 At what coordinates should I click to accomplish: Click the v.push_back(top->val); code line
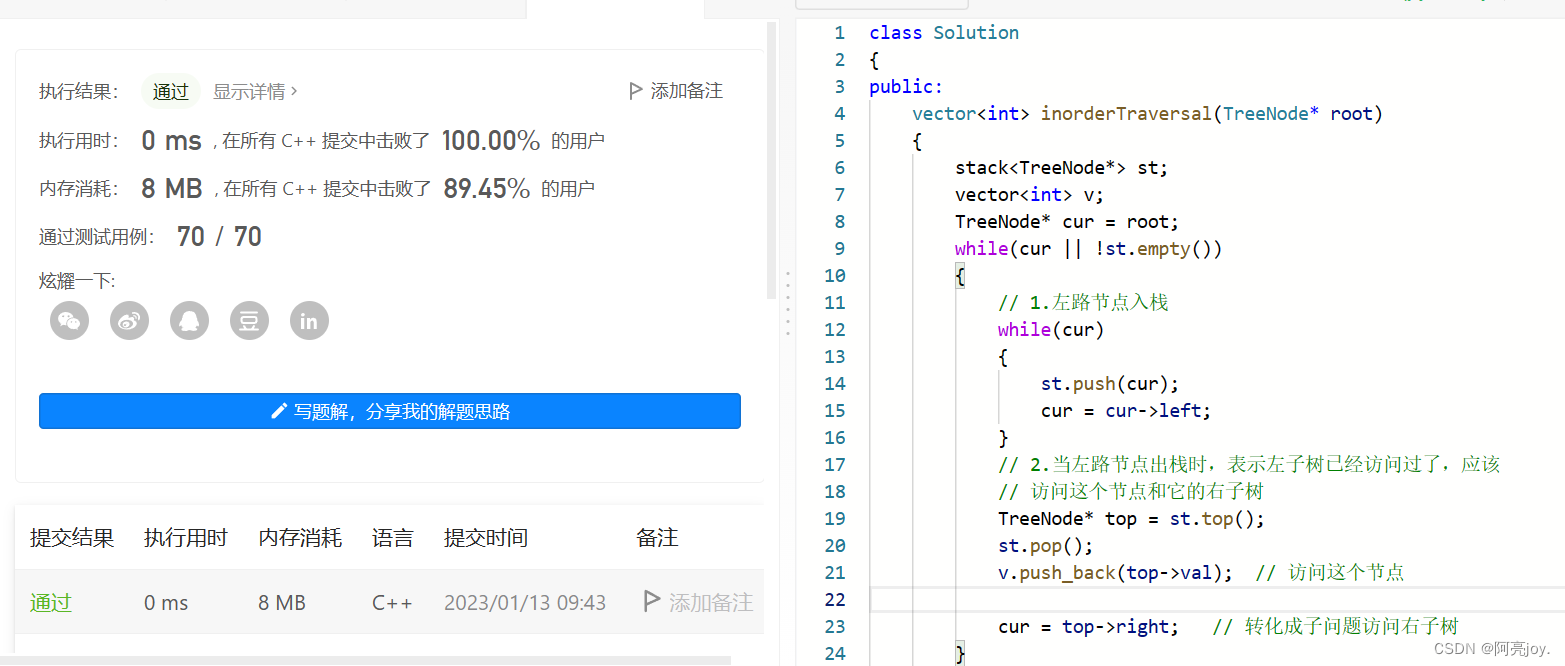tap(1115, 573)
